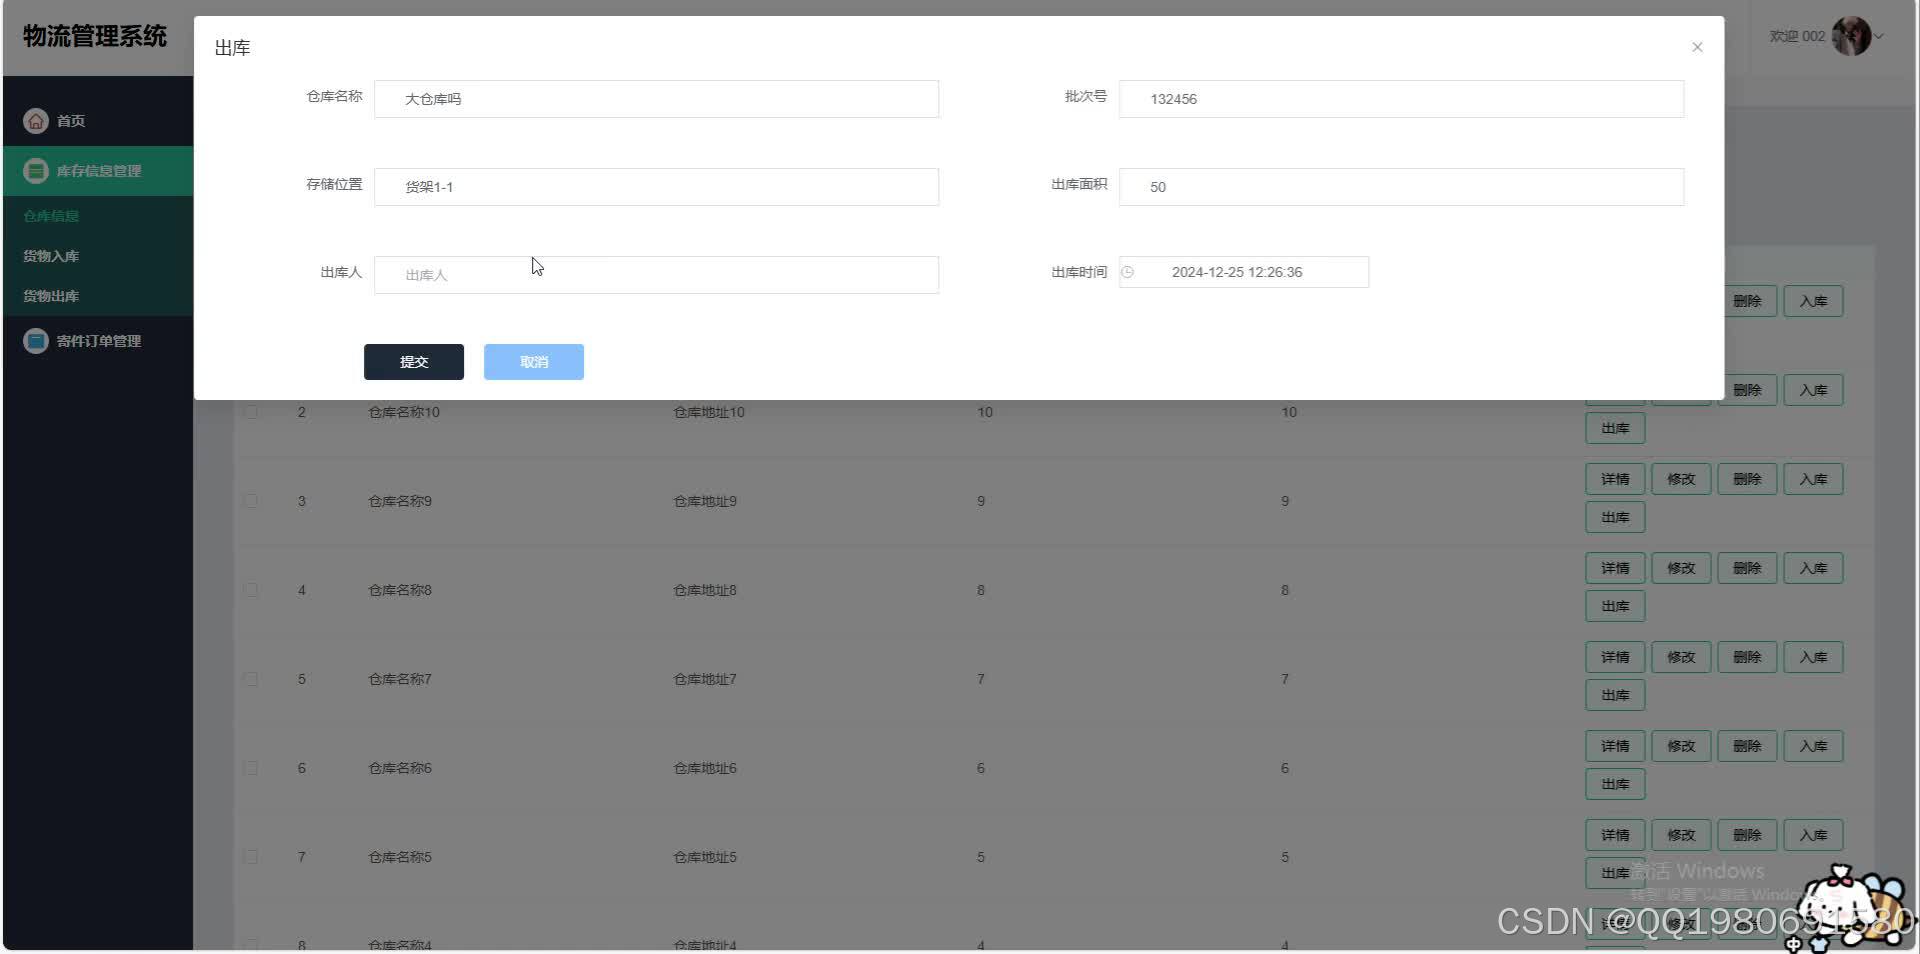Click 入库 button in 仓库名称10 row
1920x954 pixels.
click(x=1813, y=390)
